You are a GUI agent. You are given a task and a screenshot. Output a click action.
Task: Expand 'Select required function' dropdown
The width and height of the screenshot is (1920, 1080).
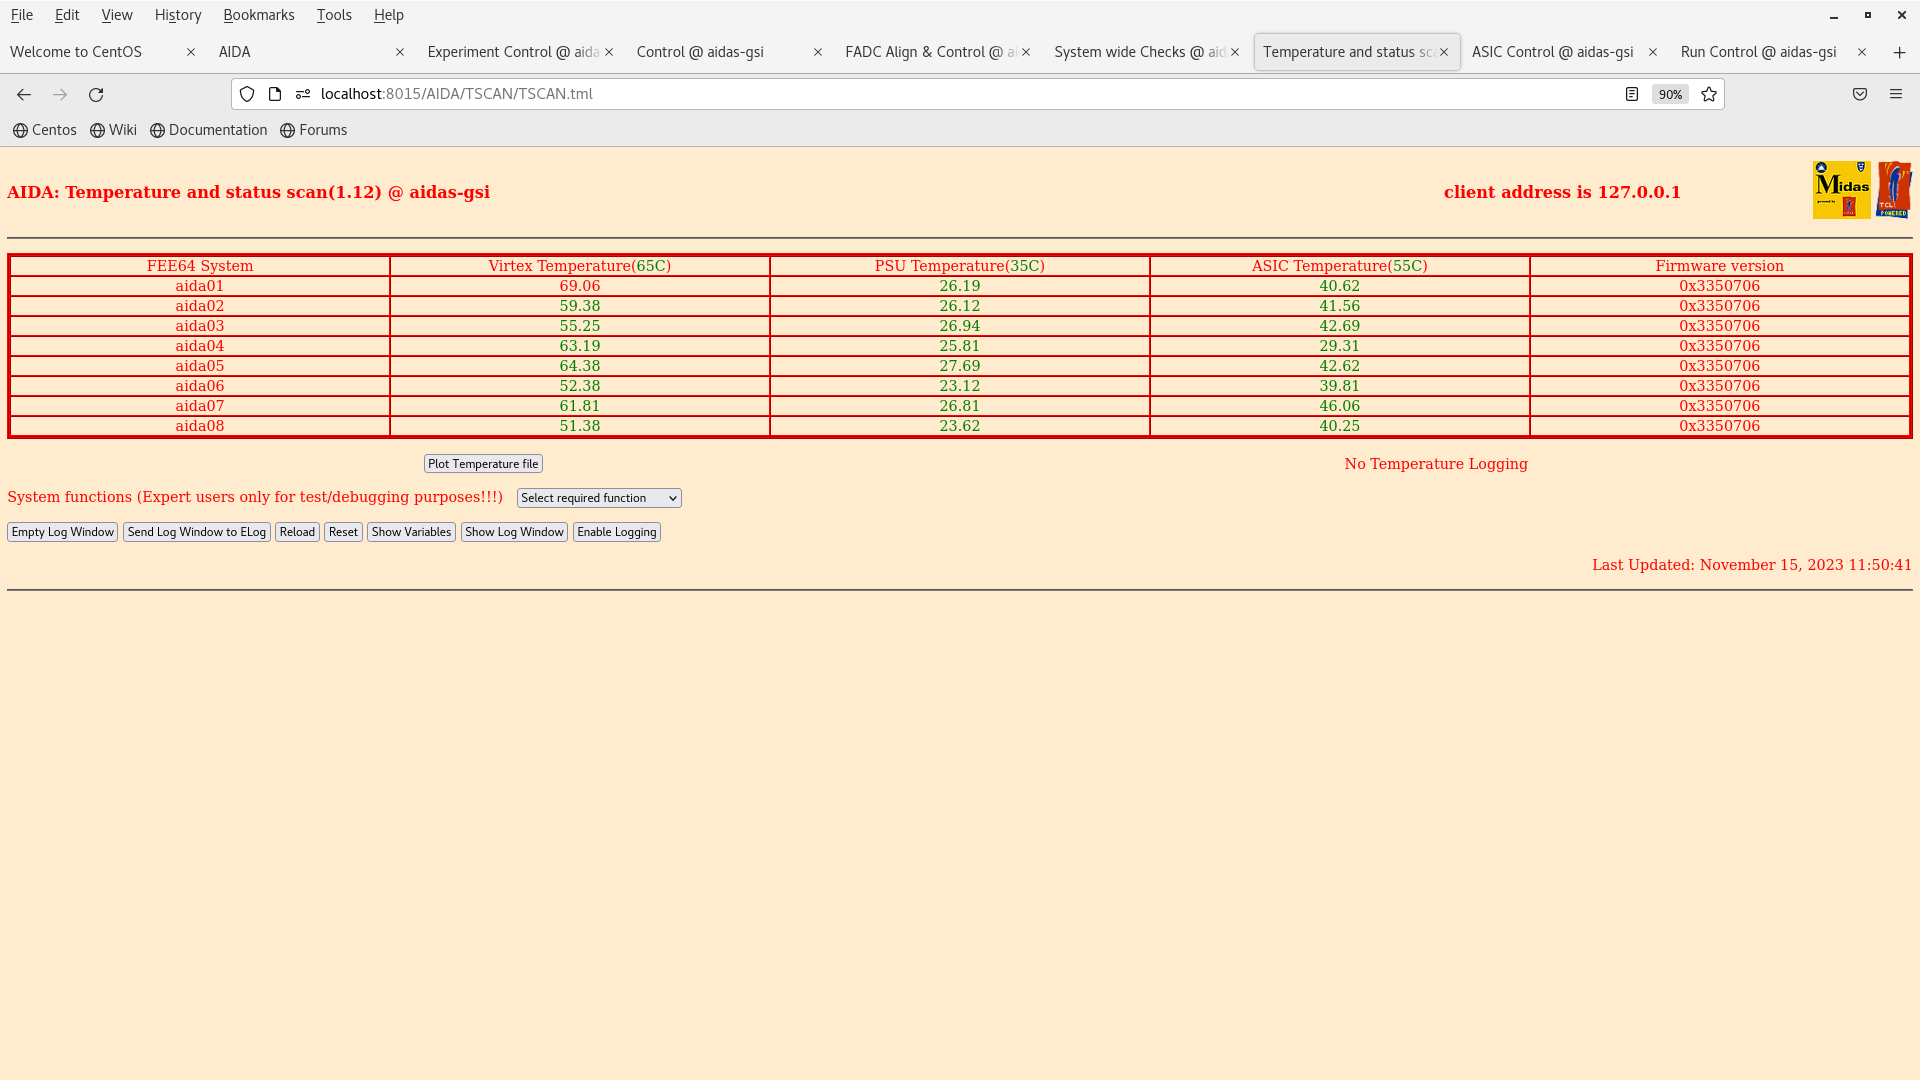[599, 498]
